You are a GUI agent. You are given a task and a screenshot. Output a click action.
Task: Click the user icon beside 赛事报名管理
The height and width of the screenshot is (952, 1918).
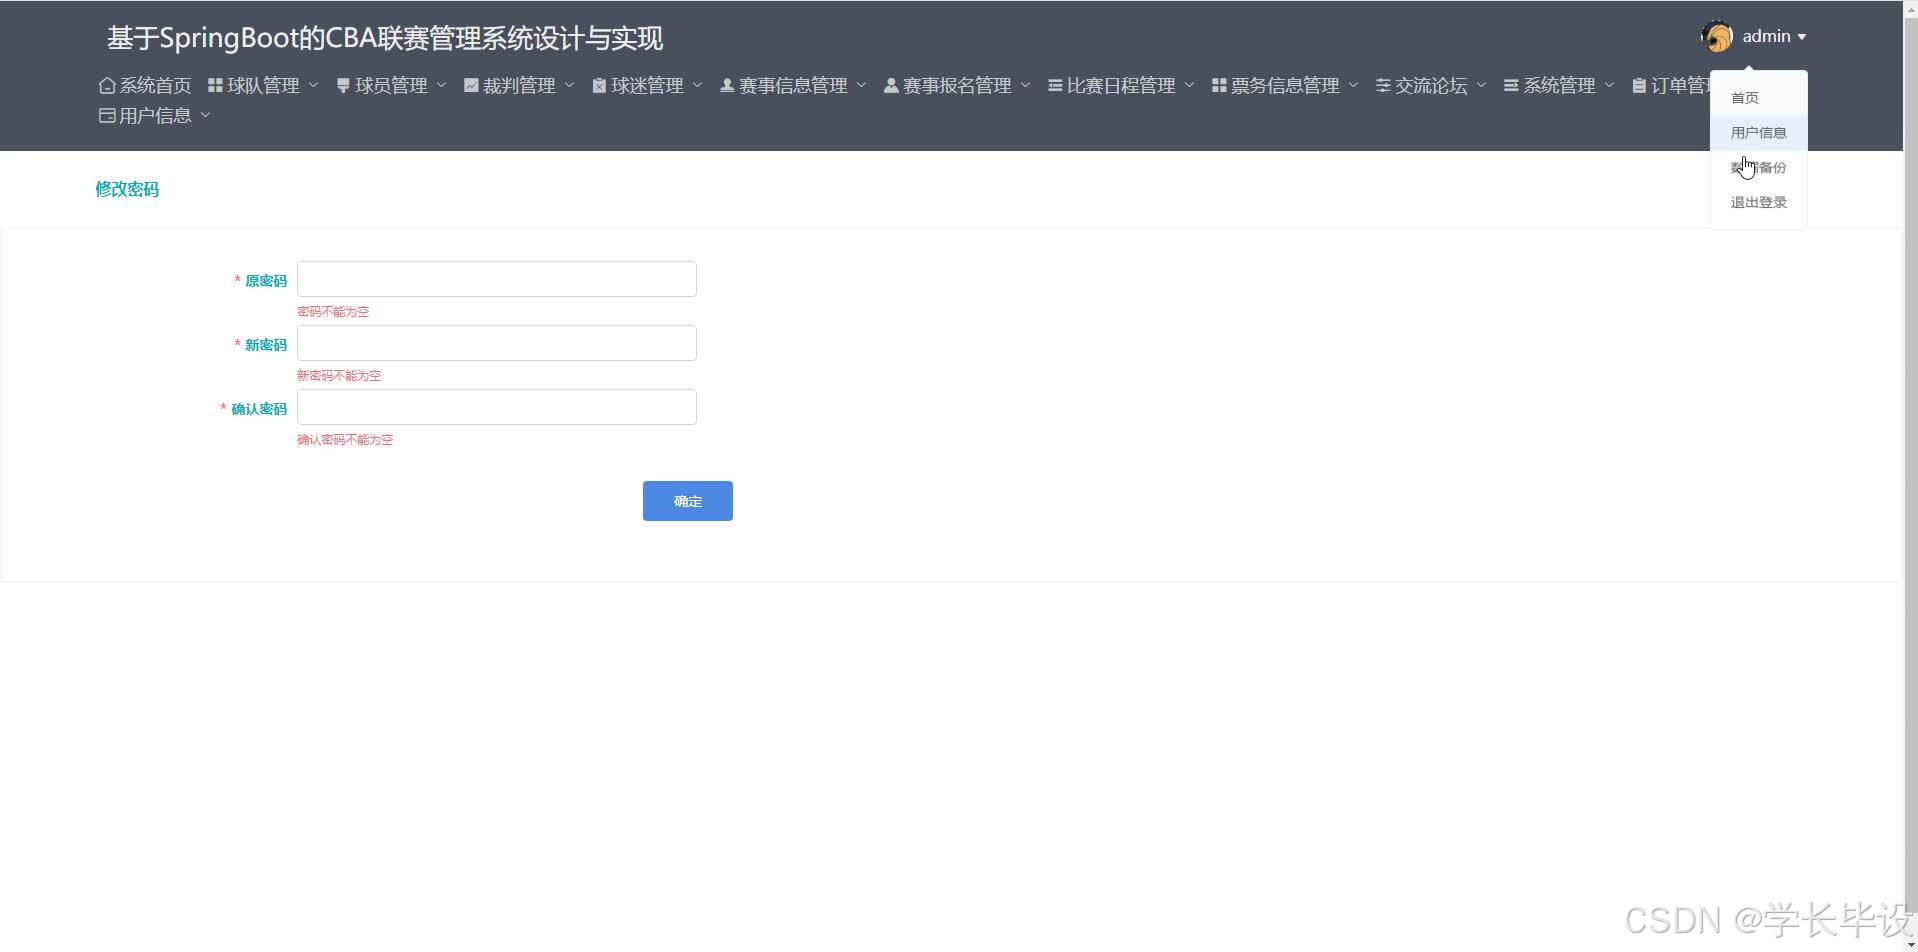pyautogui.click(x=891, y=86)
